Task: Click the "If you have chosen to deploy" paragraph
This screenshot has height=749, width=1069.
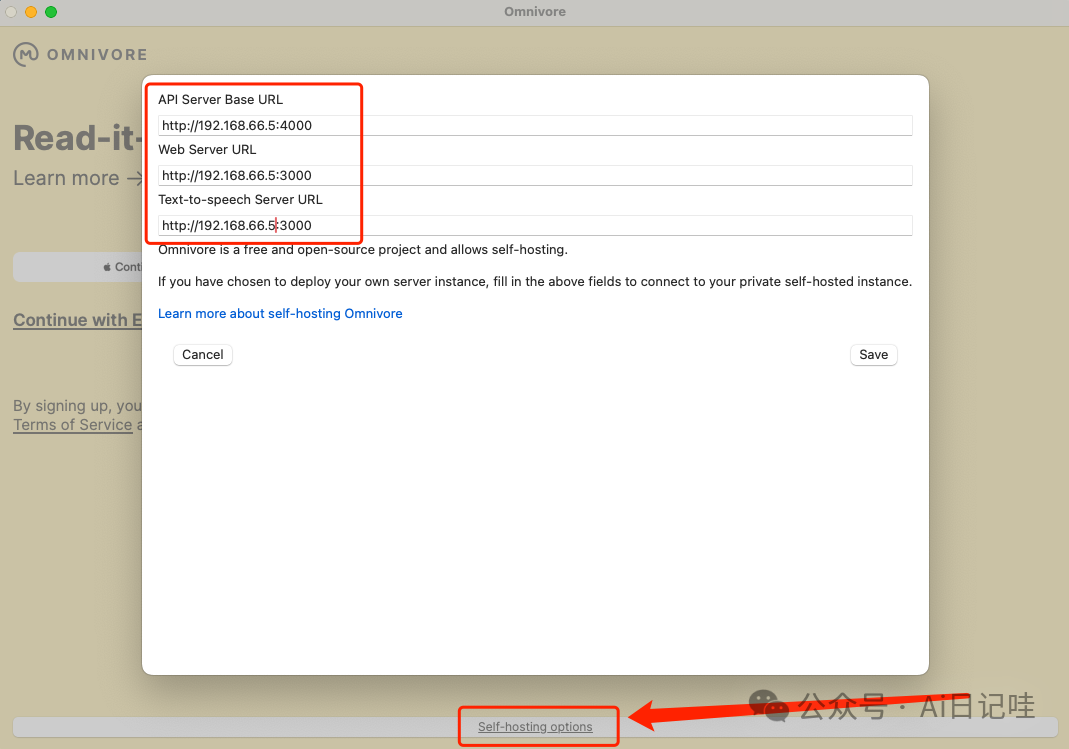Action: click(535, 281)
